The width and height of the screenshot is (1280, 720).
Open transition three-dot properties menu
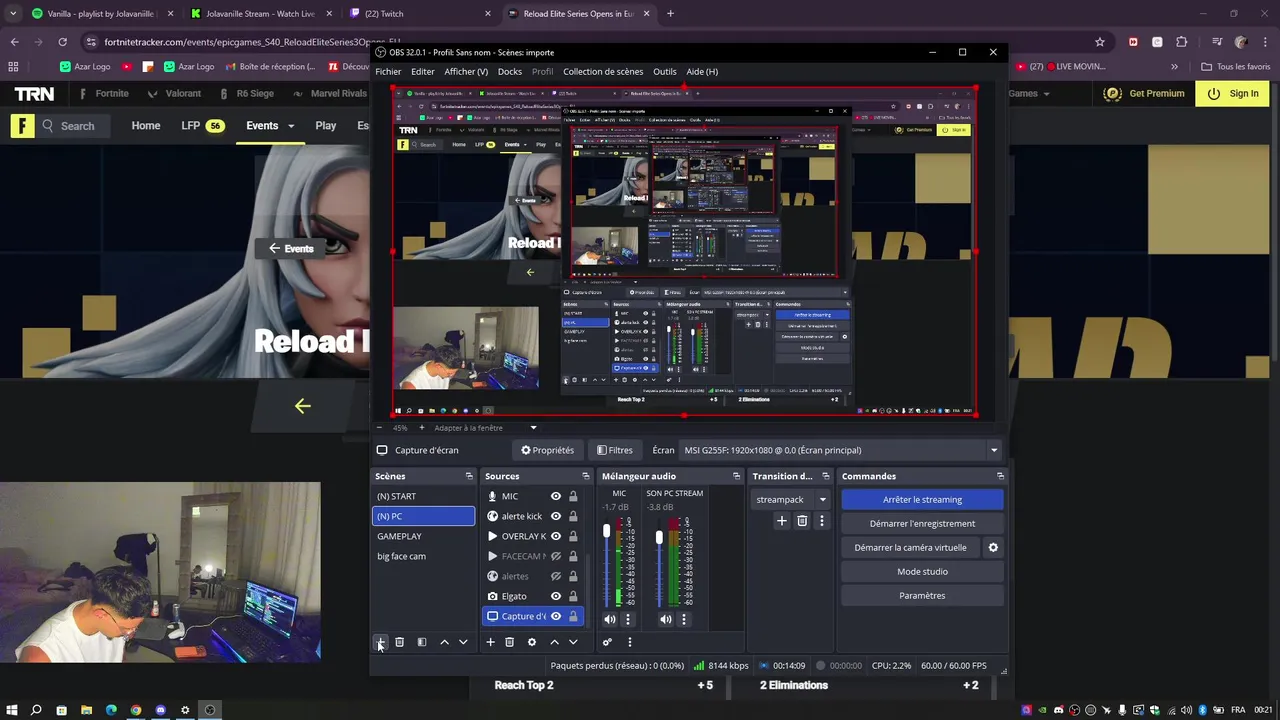tap(822, 521)
